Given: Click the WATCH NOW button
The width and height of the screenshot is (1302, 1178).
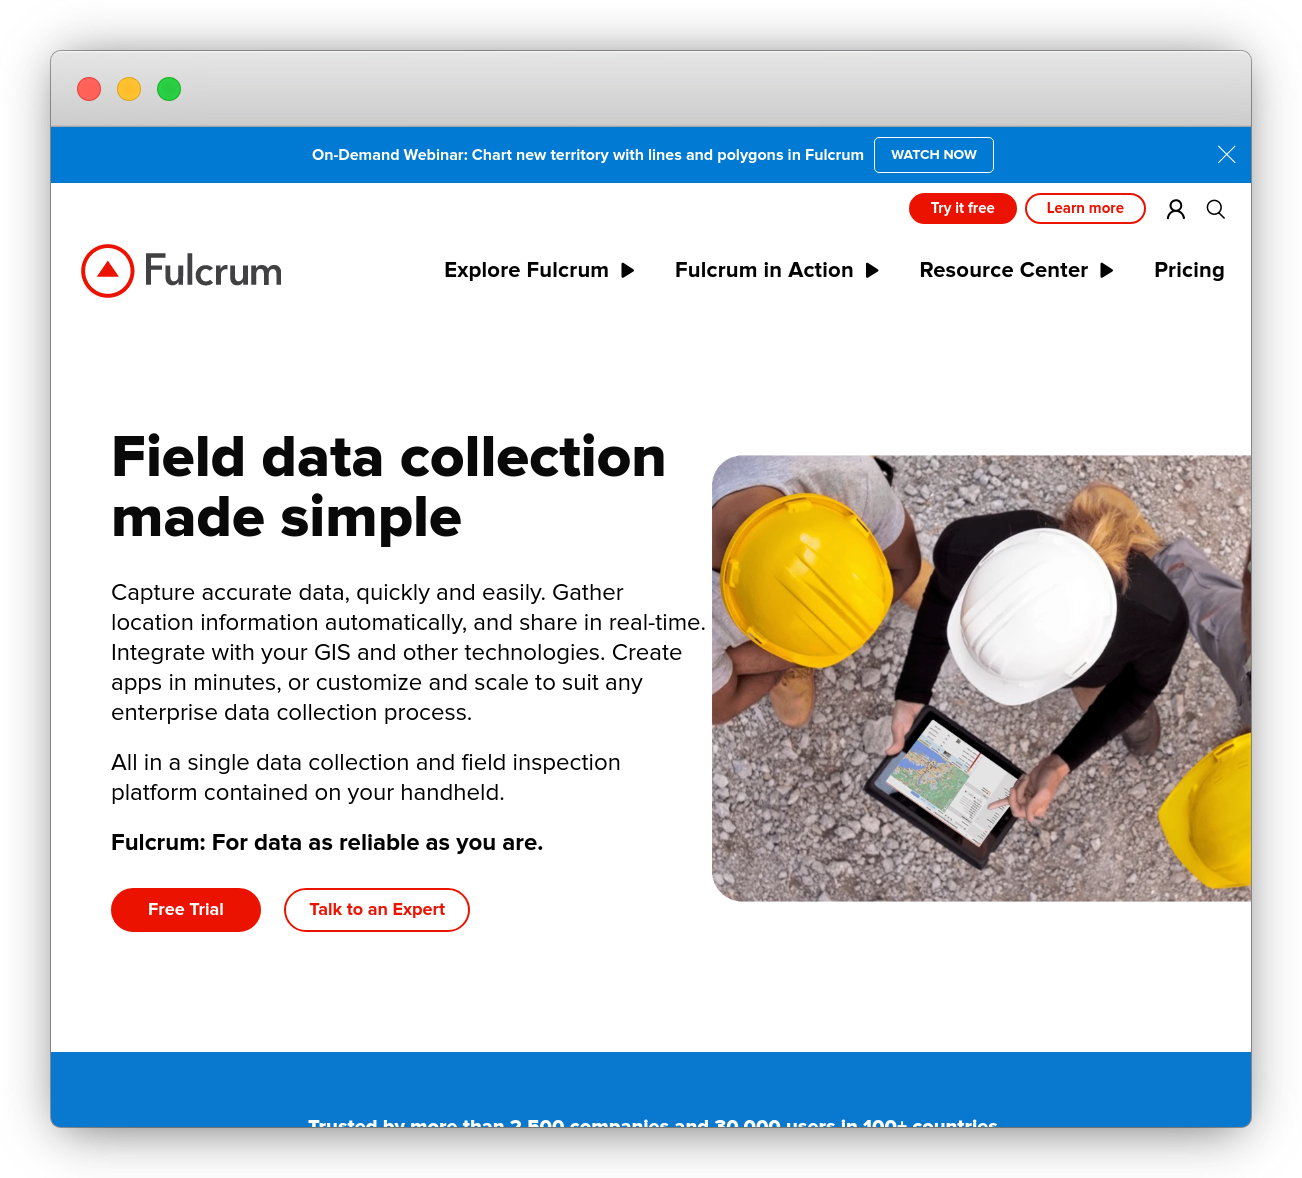Looking at the screenshot, I should tap(933, 154).
